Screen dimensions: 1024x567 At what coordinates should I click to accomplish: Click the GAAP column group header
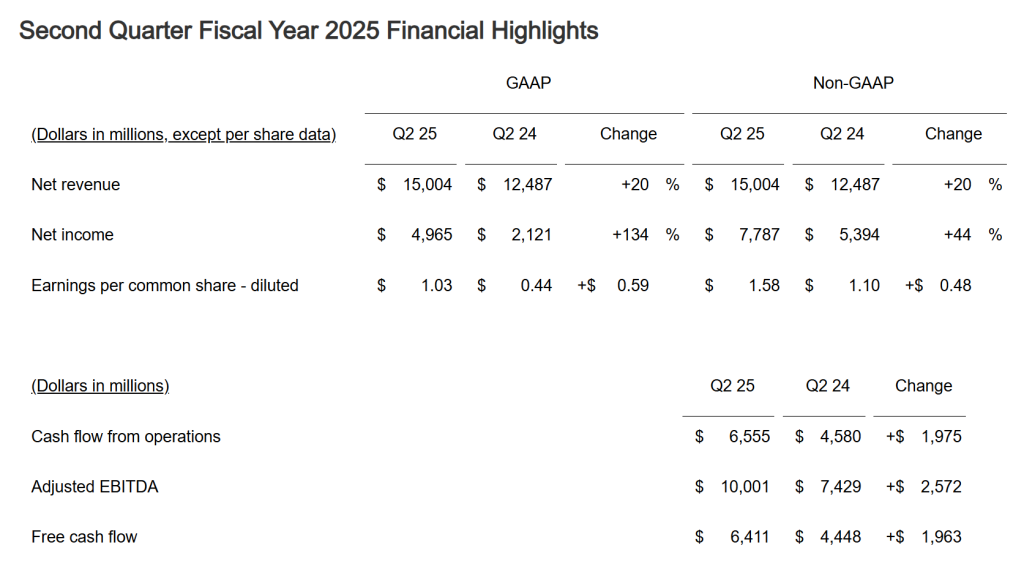click(x=528, y=83)
